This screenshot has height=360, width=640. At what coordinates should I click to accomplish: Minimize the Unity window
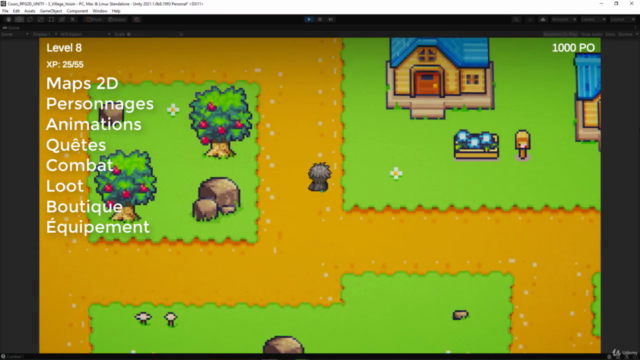601,4
